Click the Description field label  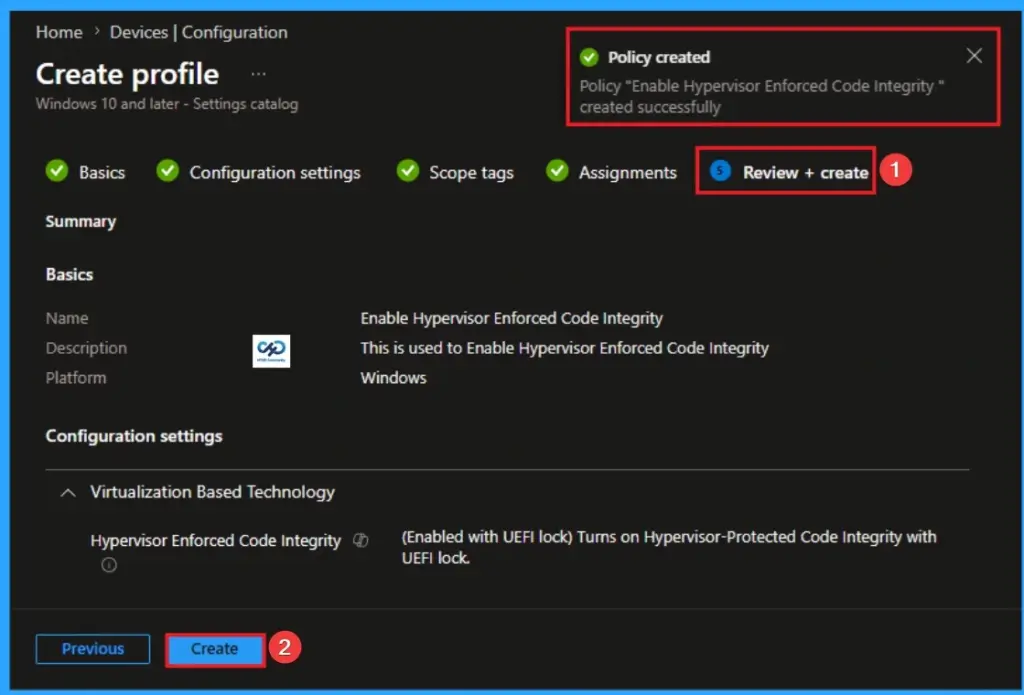click(x=86, y=348)
